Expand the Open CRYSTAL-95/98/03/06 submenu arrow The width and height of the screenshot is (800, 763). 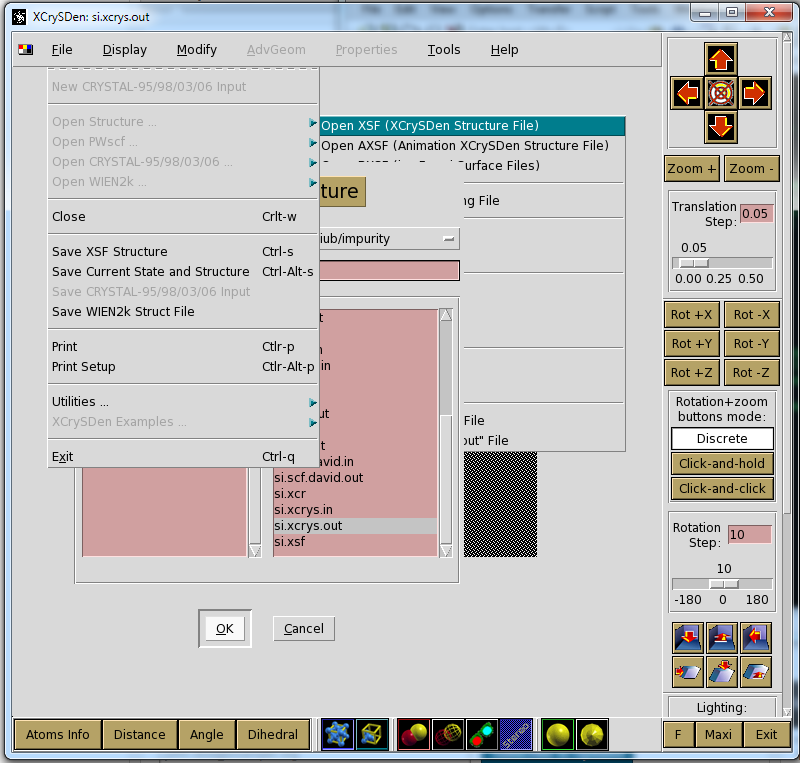tap(312, 162)
